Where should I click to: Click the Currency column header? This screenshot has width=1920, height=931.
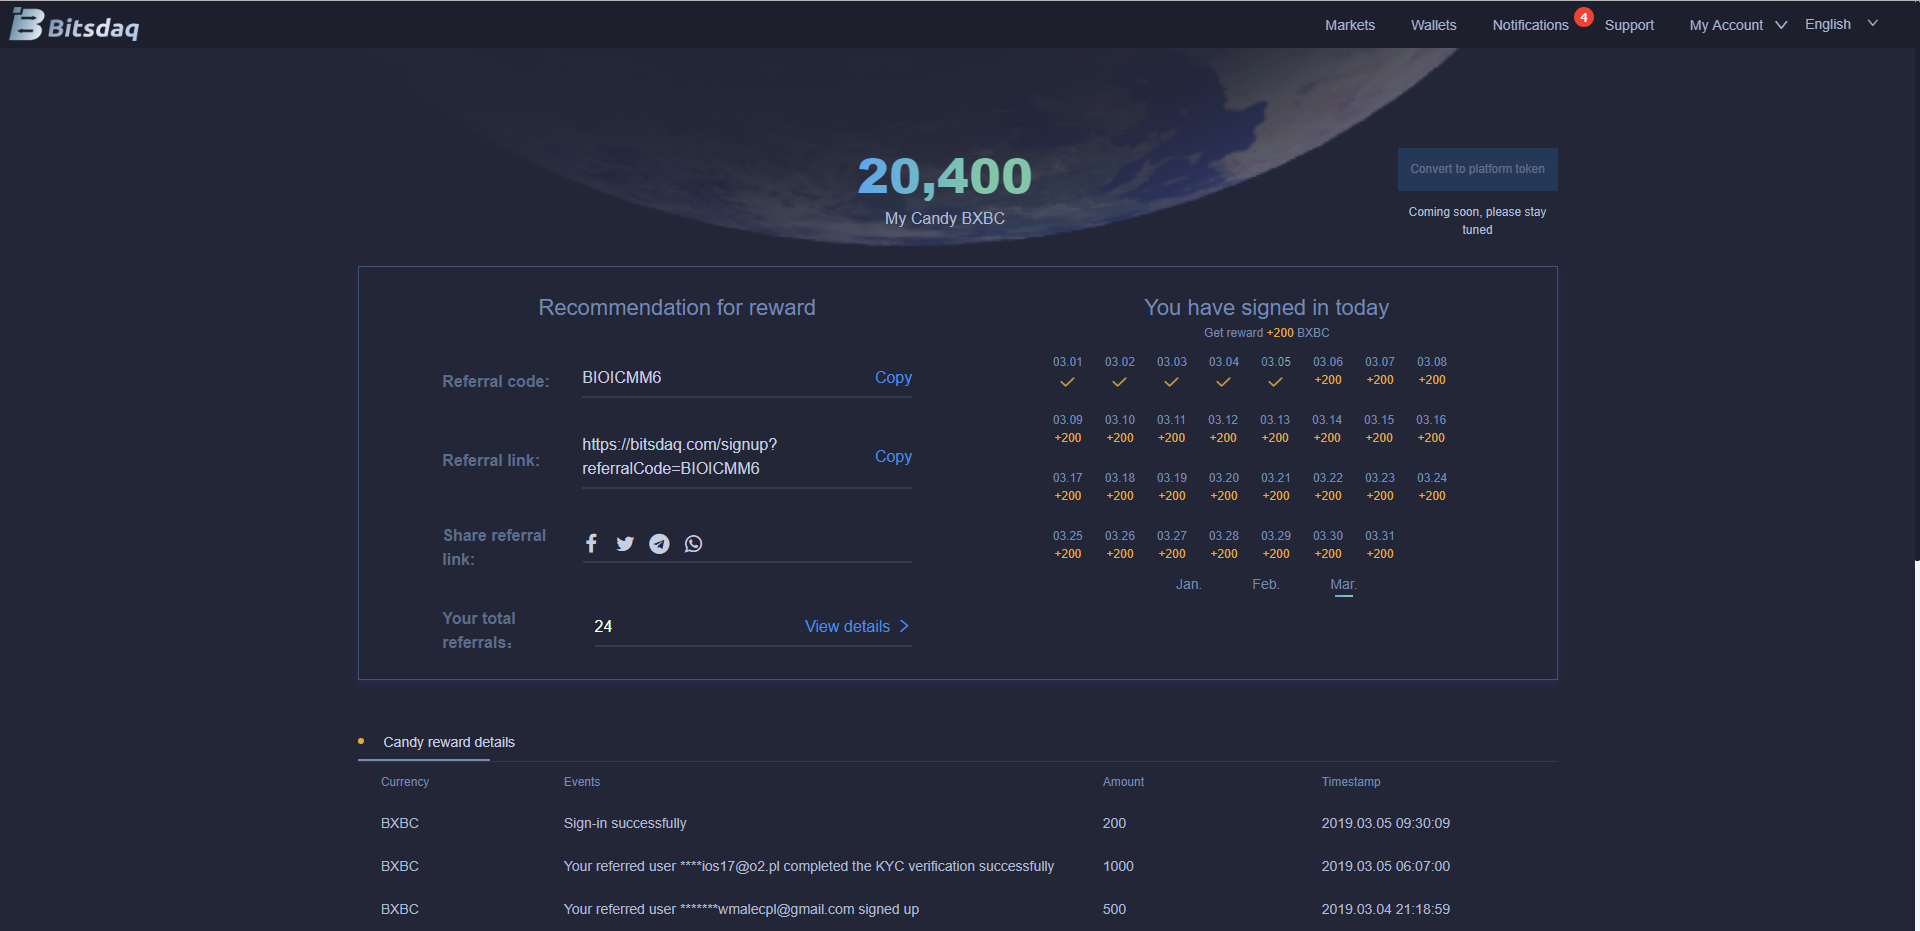coord(405,782)
